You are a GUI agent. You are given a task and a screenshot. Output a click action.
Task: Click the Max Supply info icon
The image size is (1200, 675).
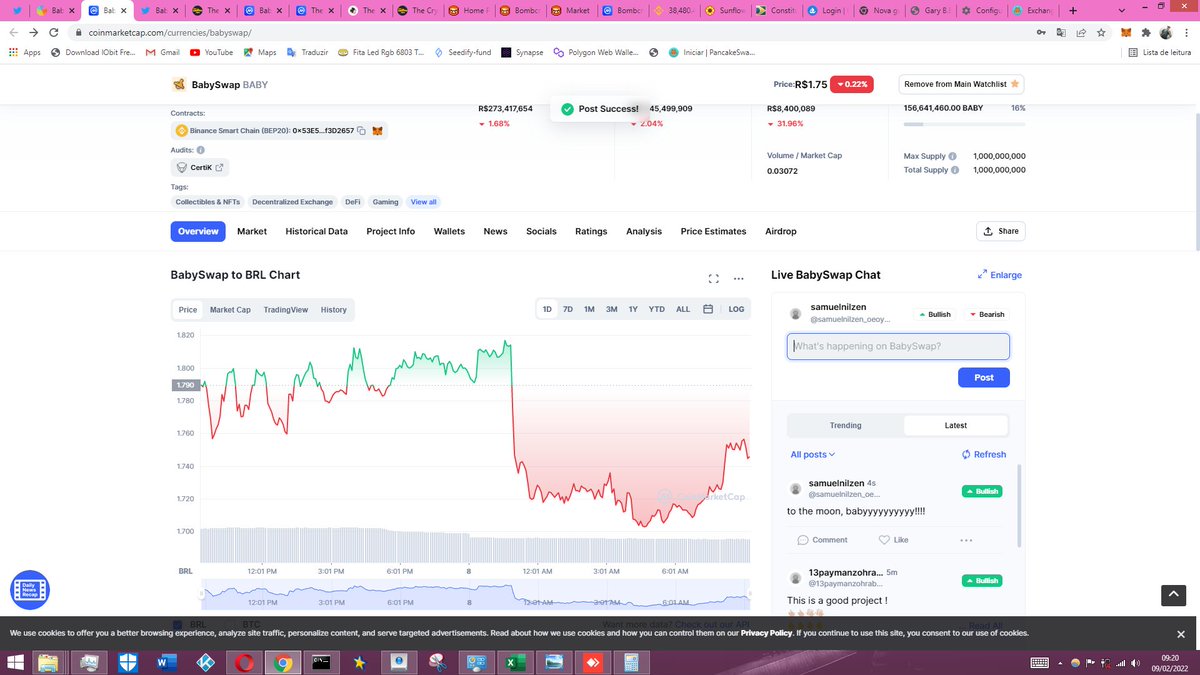[x=952, y=156]
